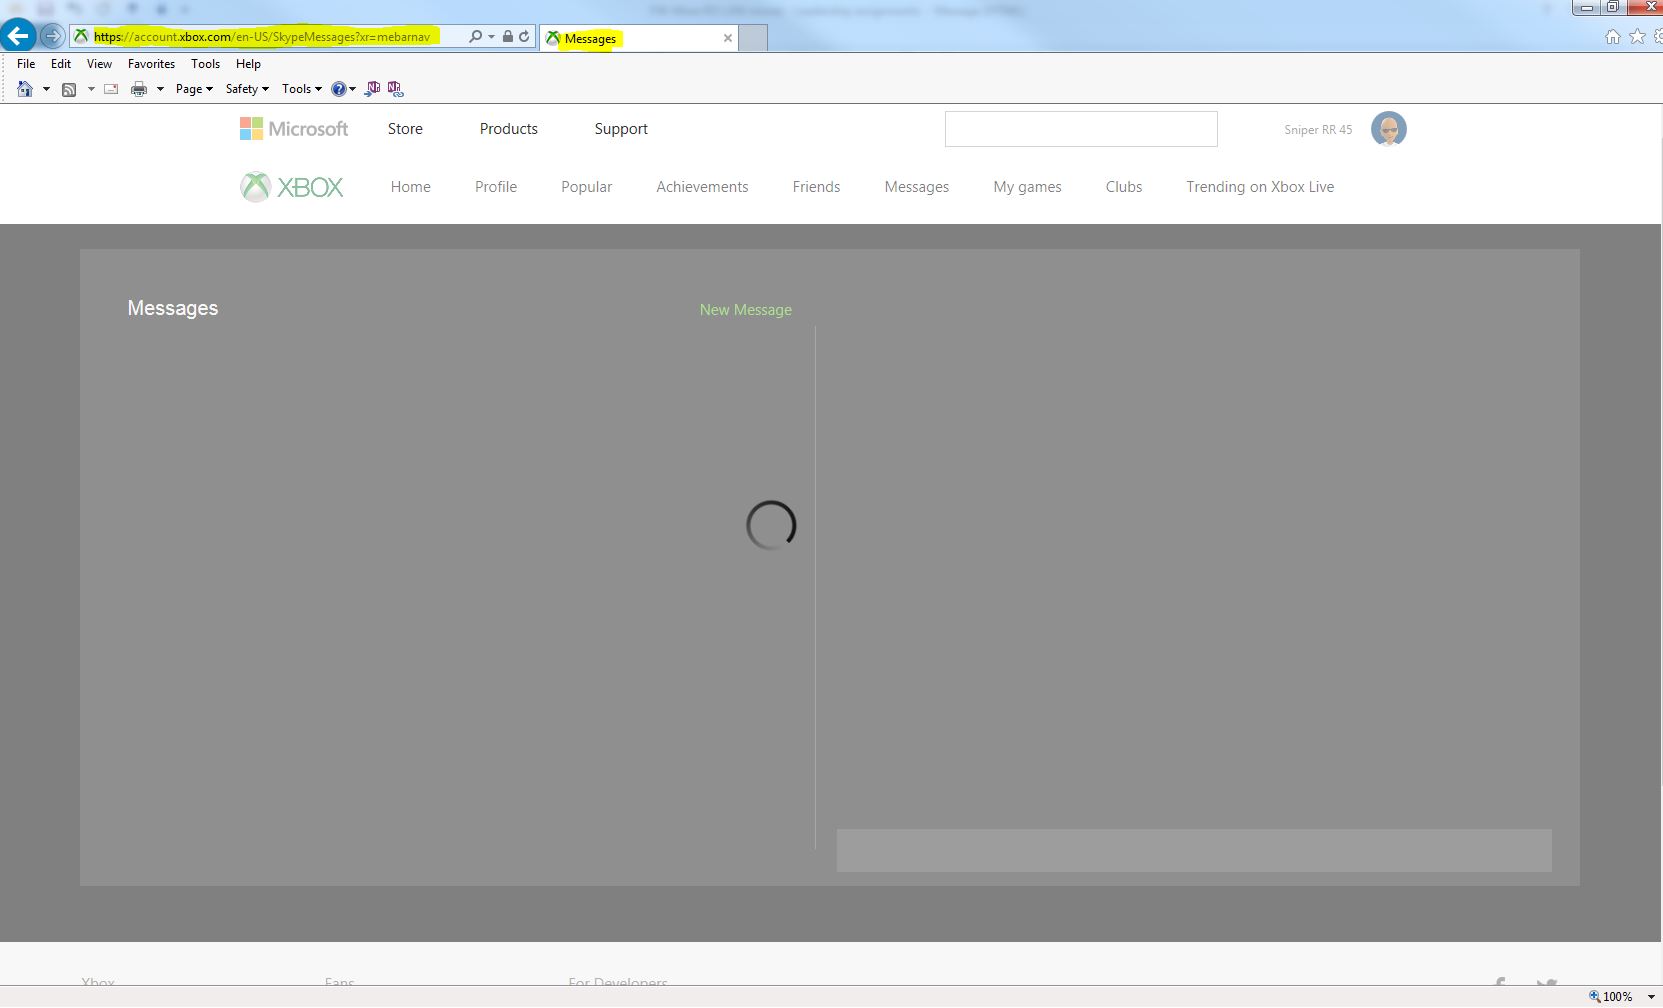Expand the Print options dropdown arrow
This screenshot has width=1663, height=1008.
coord(160,89)
